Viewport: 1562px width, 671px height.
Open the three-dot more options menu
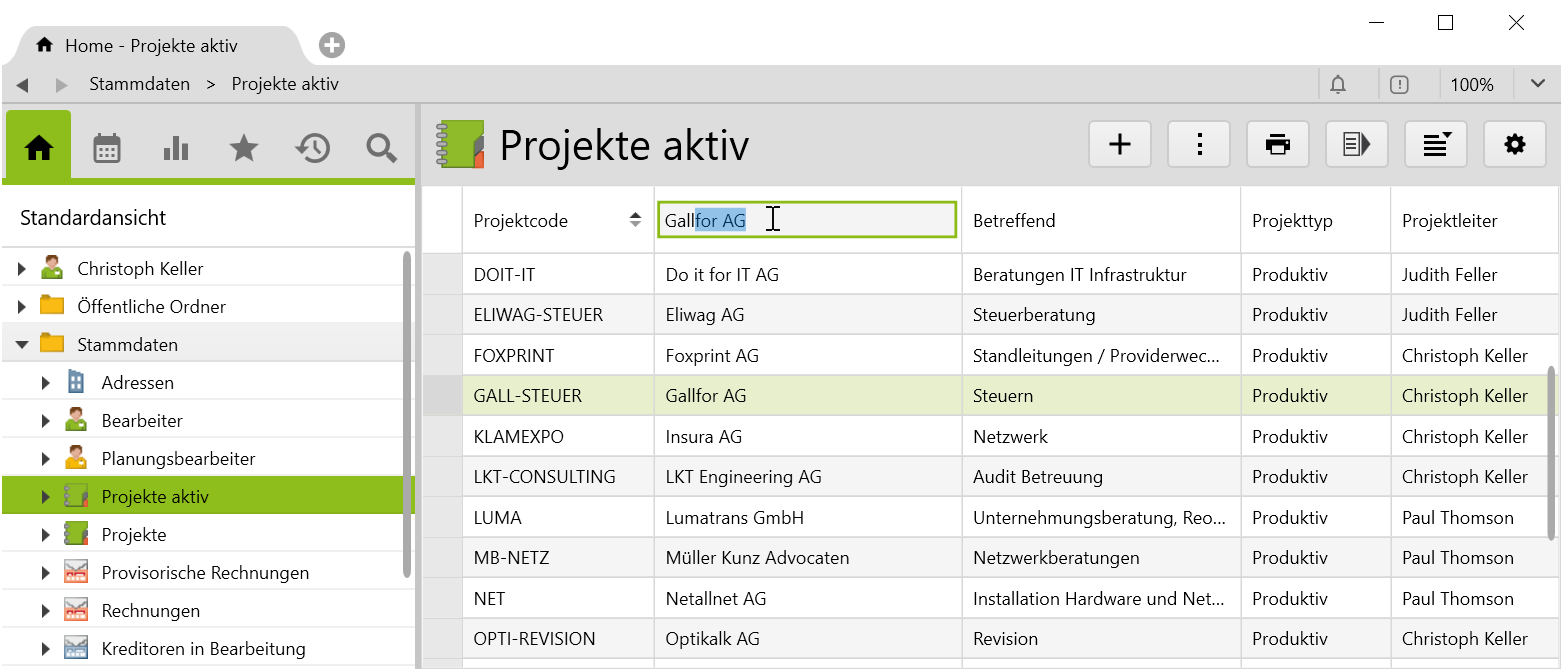[x=1198, y=145]
